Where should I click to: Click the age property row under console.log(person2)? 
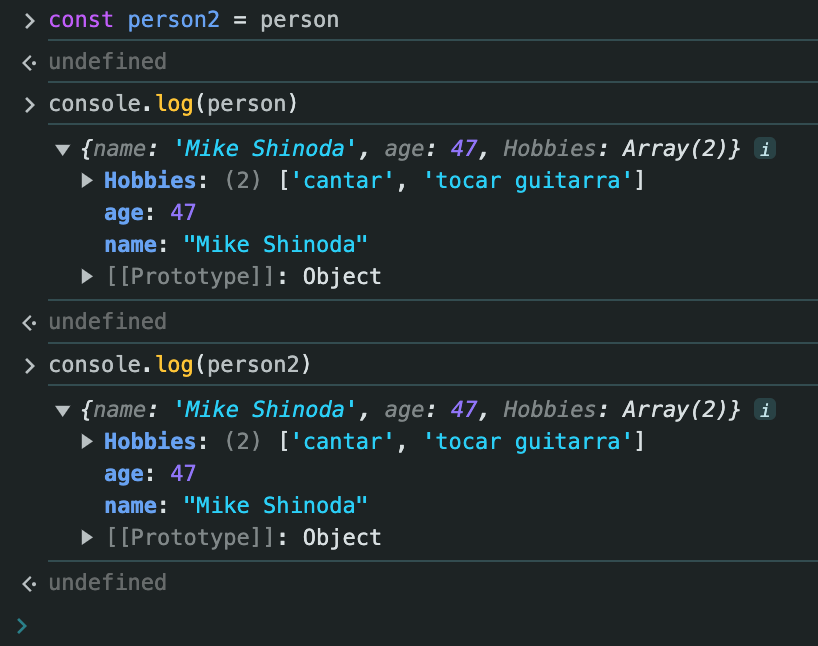point(150,474)
